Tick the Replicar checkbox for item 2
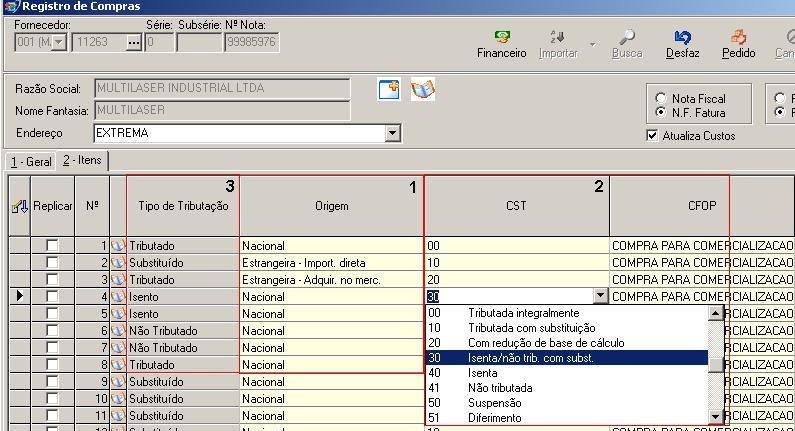The height and width of the screenshot is (431, 795). [52, 263]
